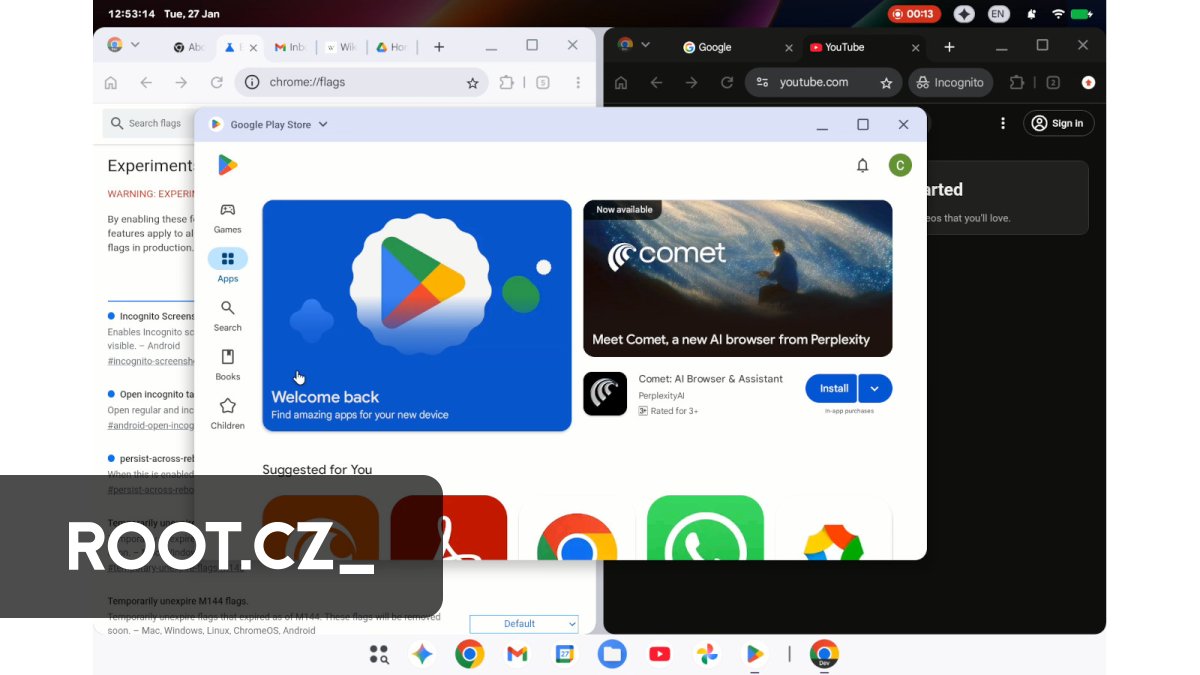
Task: Open Google Photos from the shelf
Action: point(707,654)
